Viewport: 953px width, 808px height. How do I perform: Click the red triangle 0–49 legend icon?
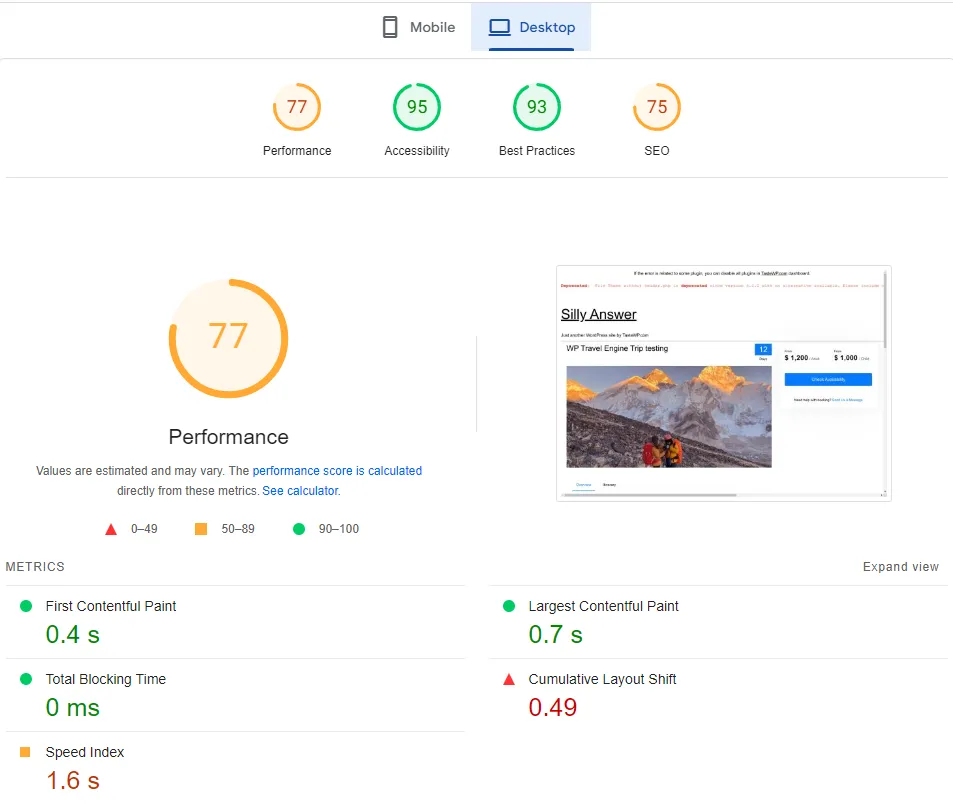point(111,529)
